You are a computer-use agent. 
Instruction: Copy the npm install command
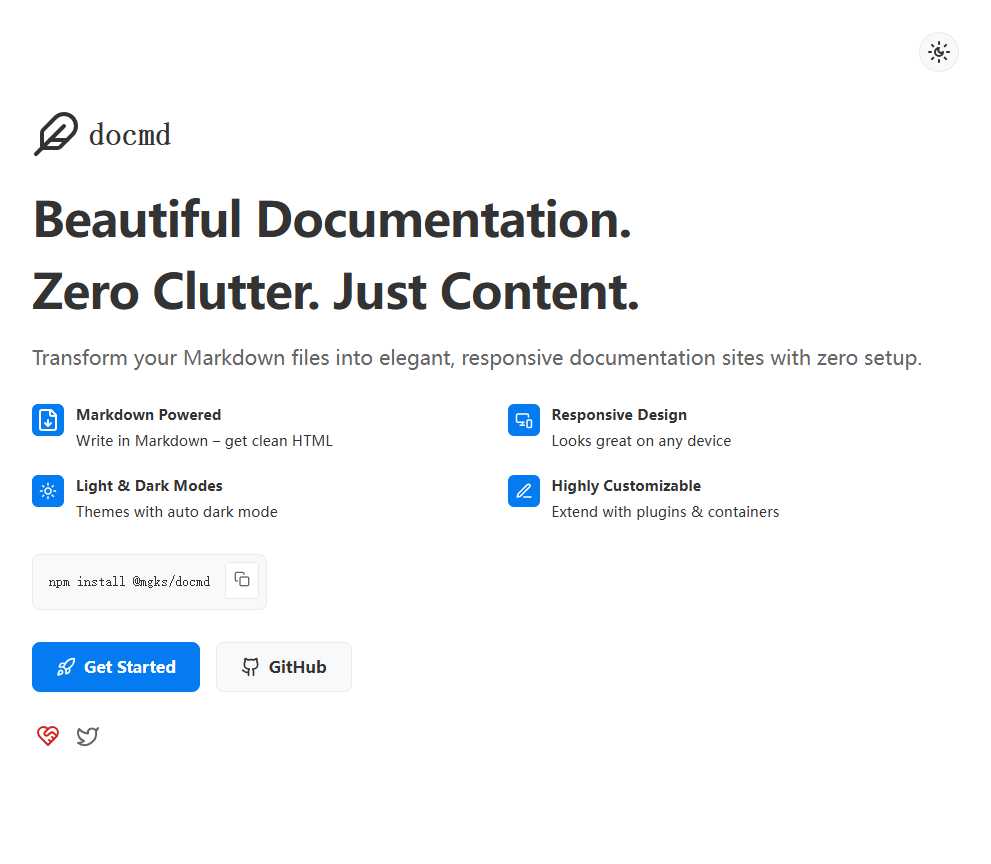[242, 580]
